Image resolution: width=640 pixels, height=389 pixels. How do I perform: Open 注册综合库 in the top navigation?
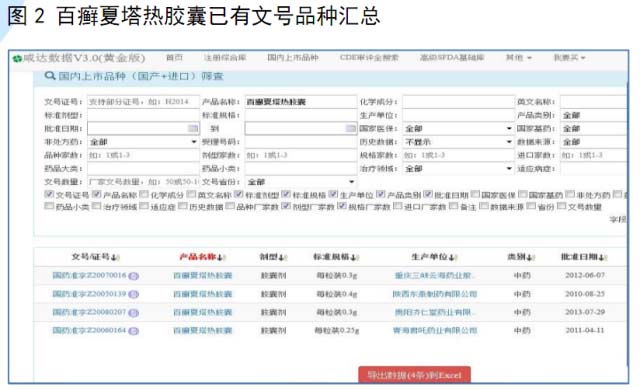pyautogui.click(x=225, y=58)
